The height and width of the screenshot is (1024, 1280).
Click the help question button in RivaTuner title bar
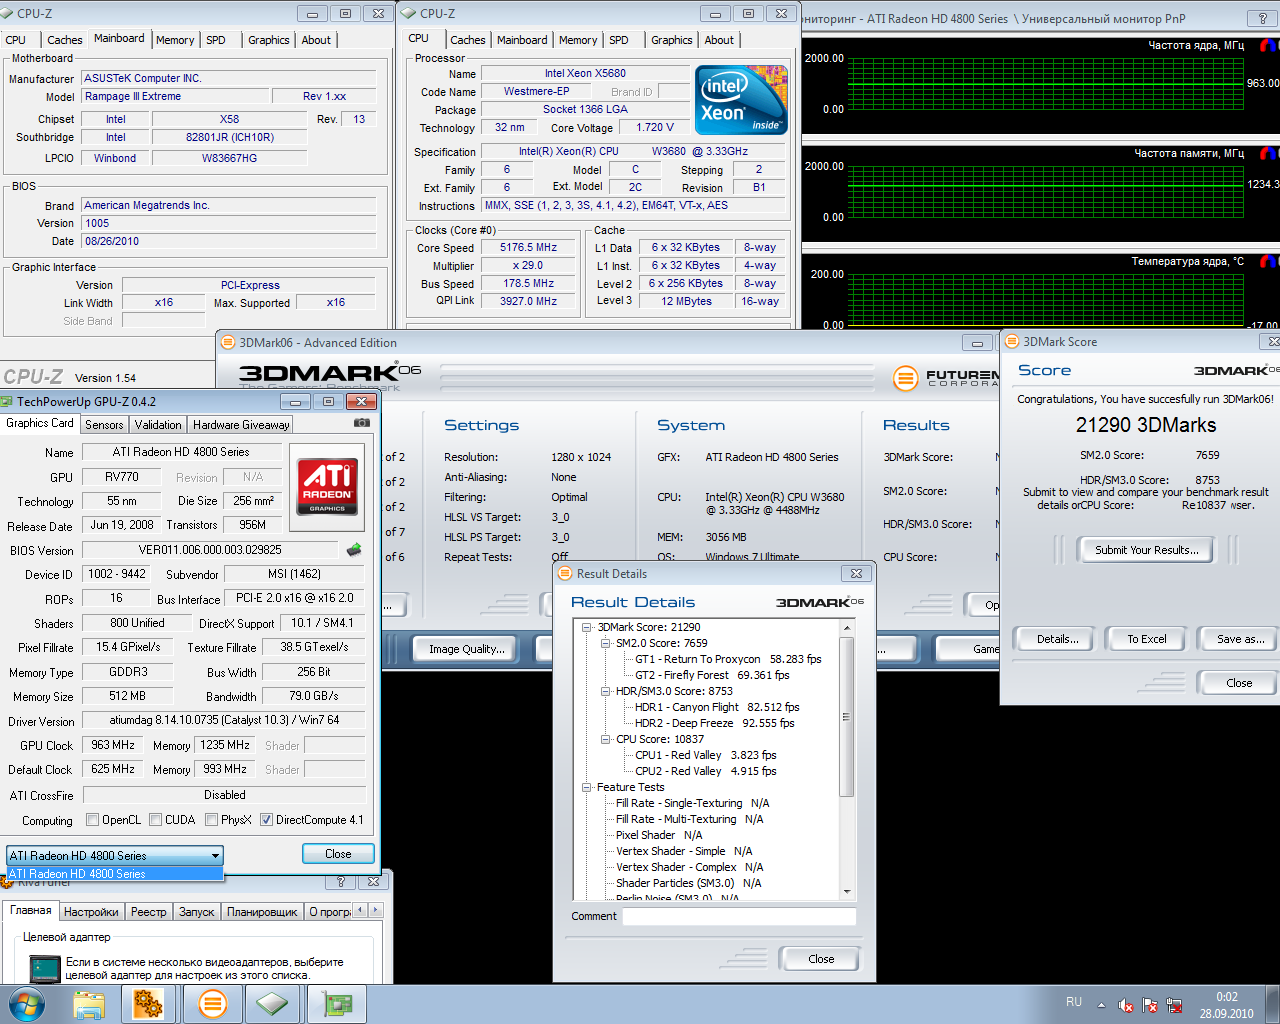341,882
